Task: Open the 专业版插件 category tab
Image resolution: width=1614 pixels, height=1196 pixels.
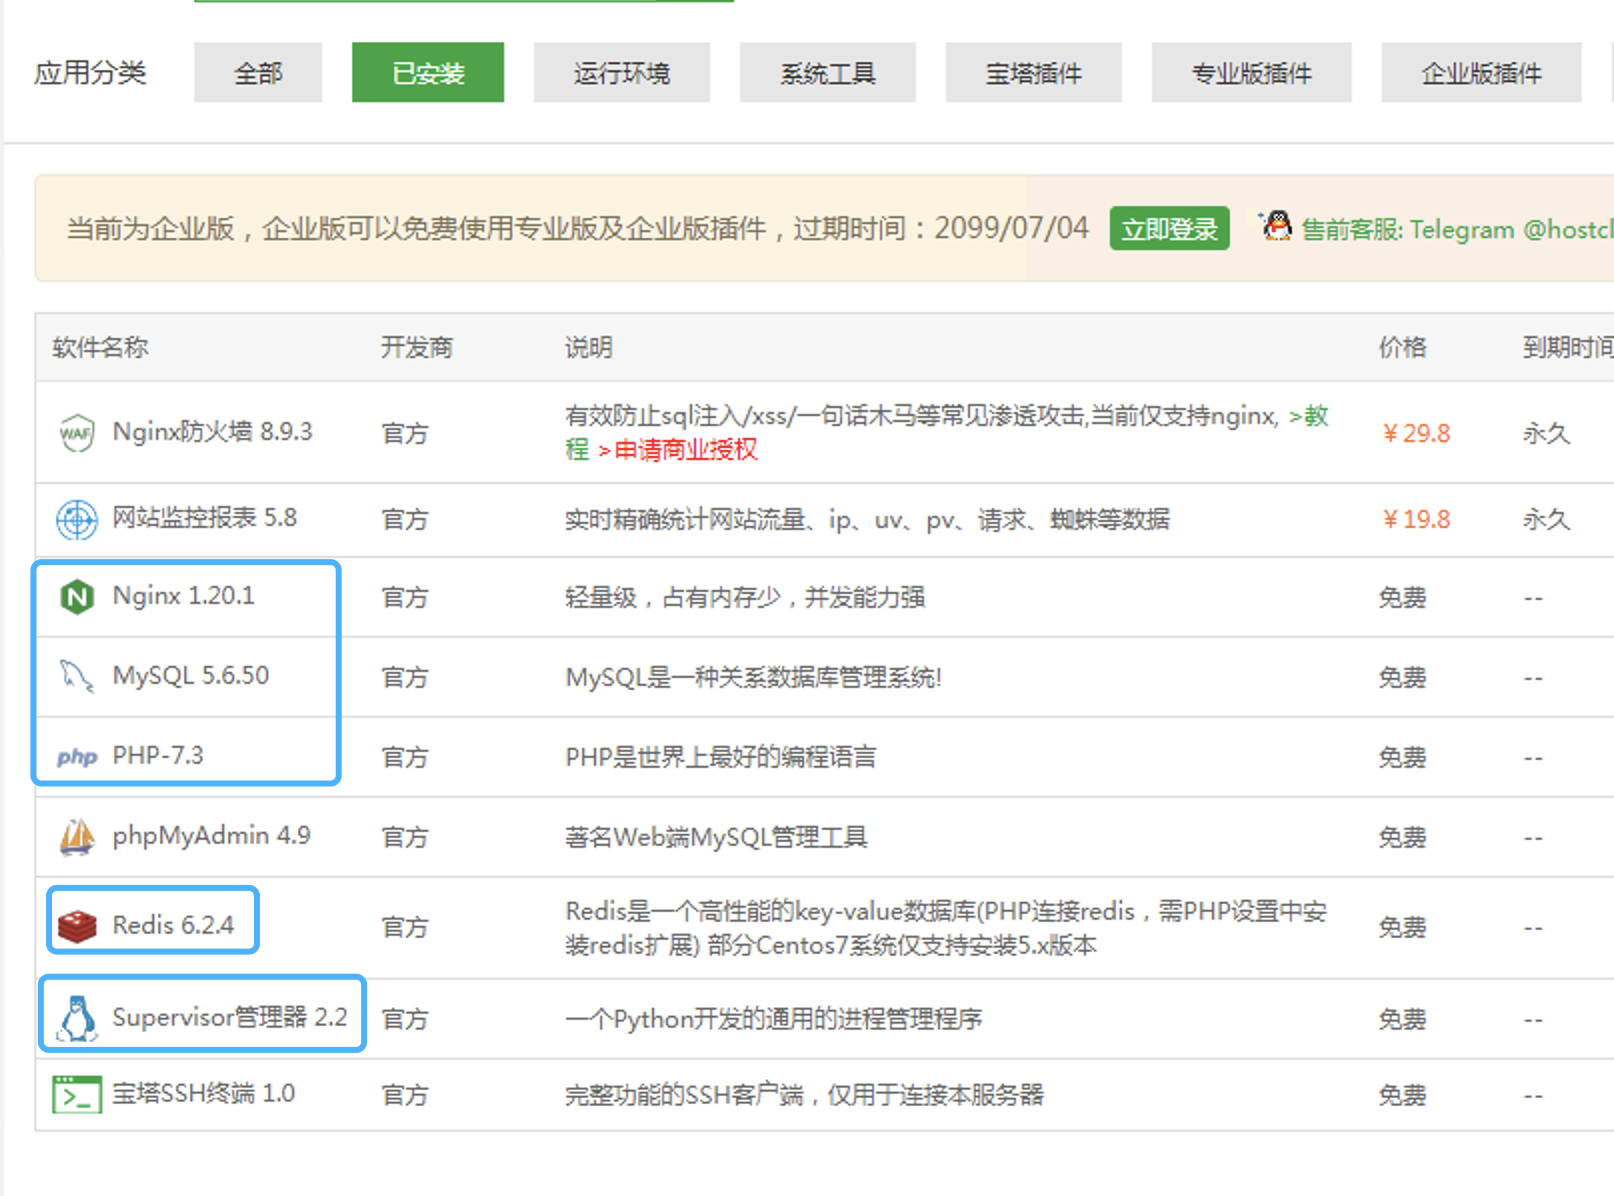Action: (1252, 72)
